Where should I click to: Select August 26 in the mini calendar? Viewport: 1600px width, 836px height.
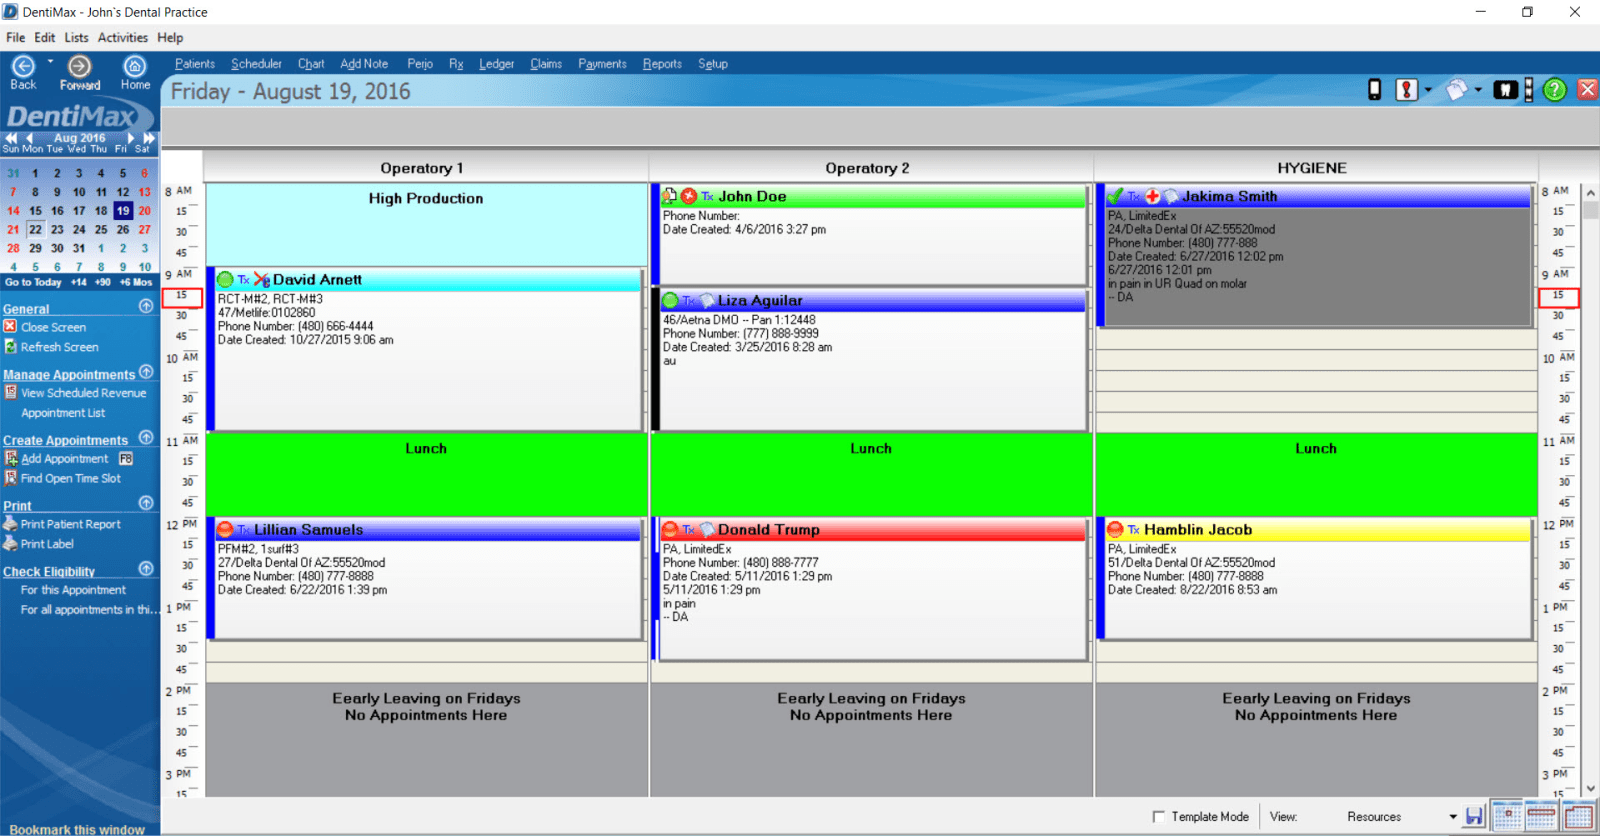tap(123, 229)
